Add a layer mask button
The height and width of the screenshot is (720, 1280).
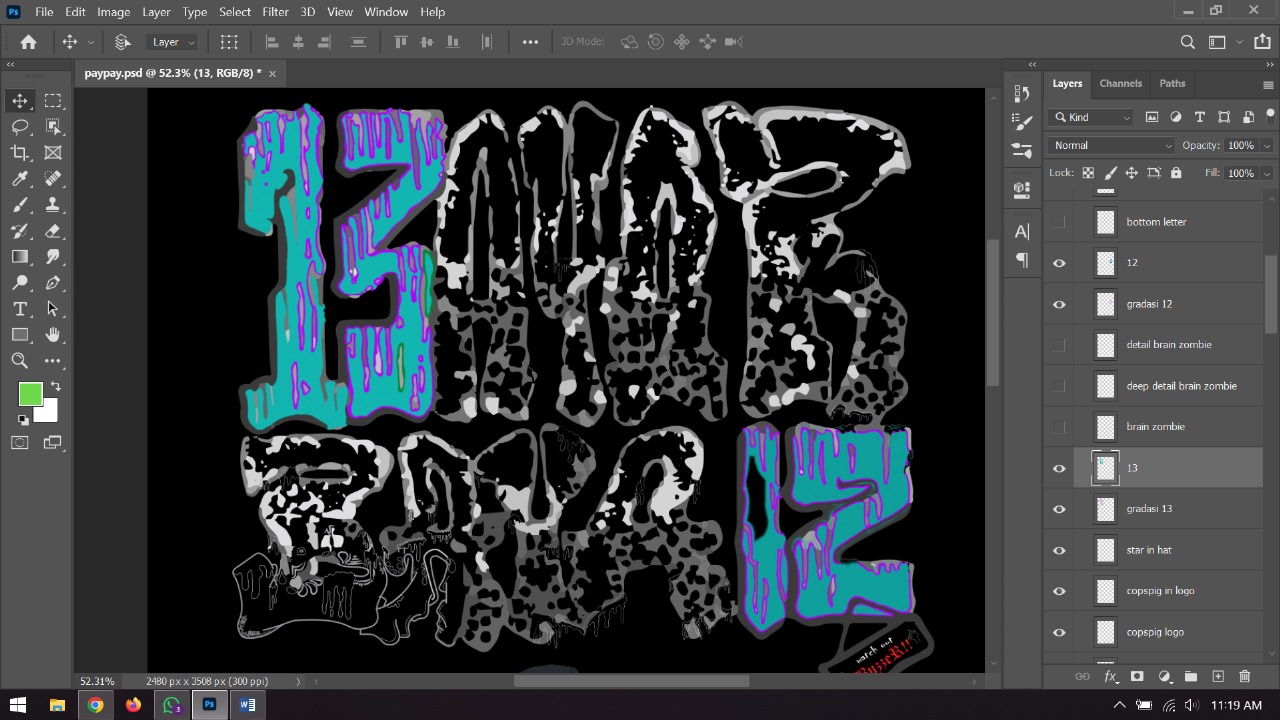coord(1137,677)
